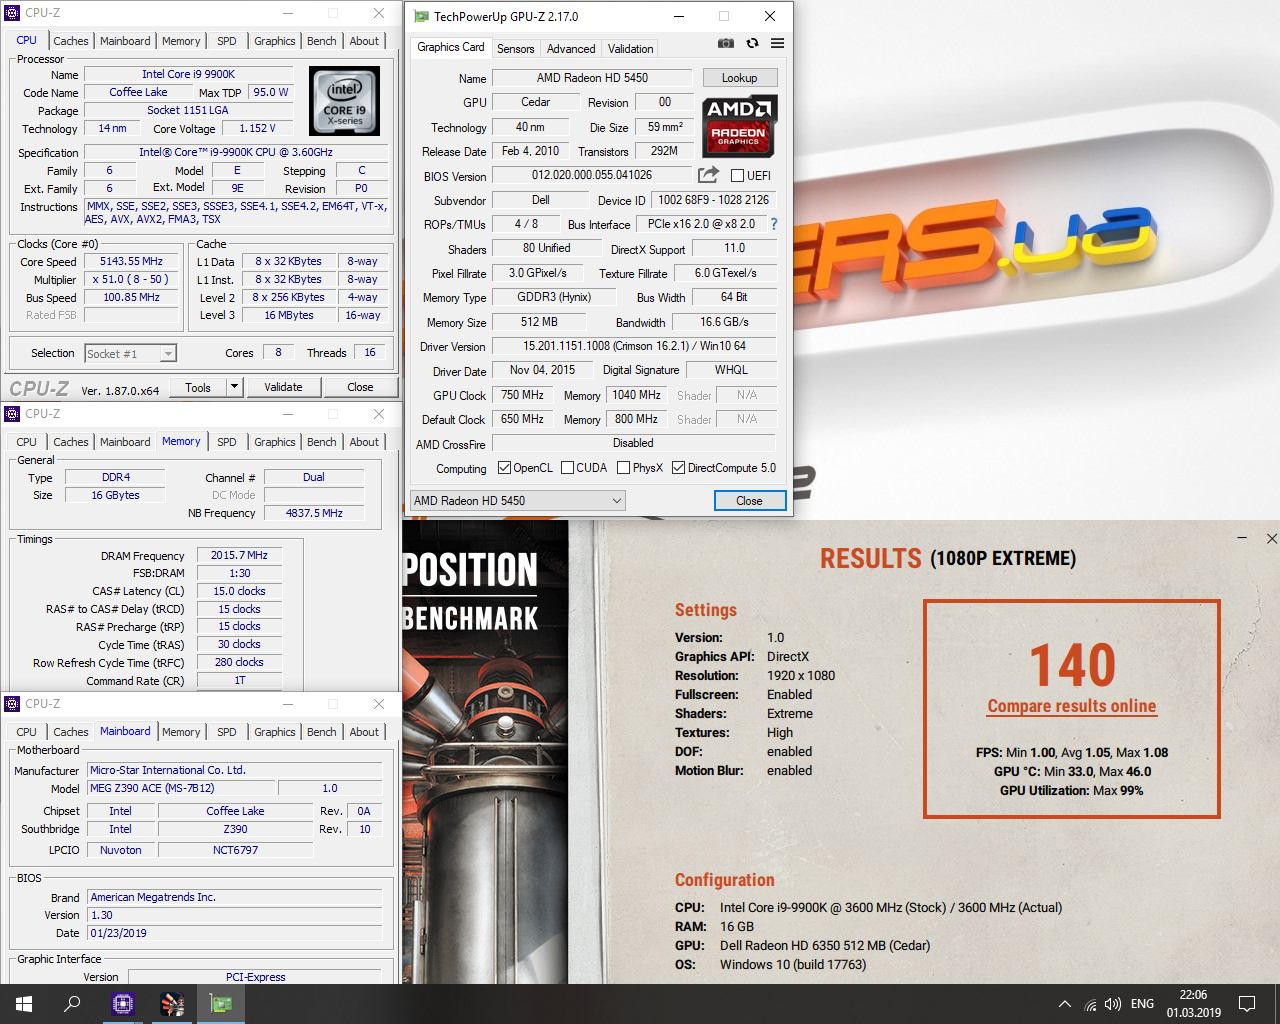Image resolution: width=1280 pixels, height=1024 pixels.
Task: Toggle UEFI checkbox in GPU-Z
Action: (x=737, y=176)
